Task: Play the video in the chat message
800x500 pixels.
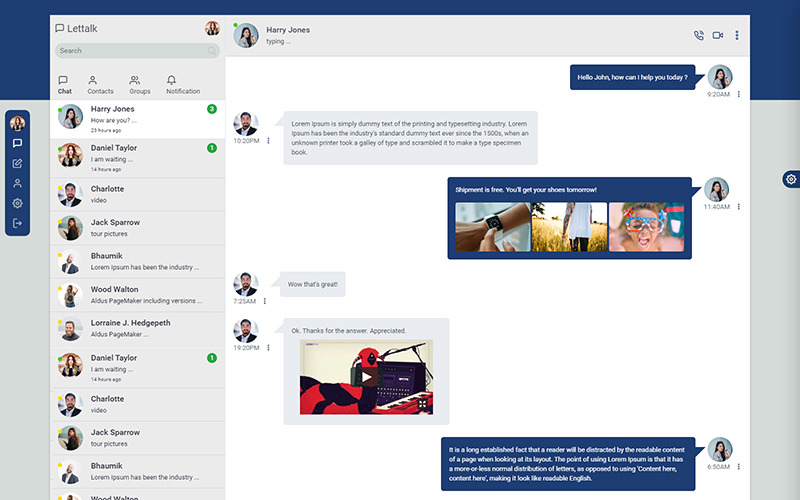Action: click(x=366, y=378)
